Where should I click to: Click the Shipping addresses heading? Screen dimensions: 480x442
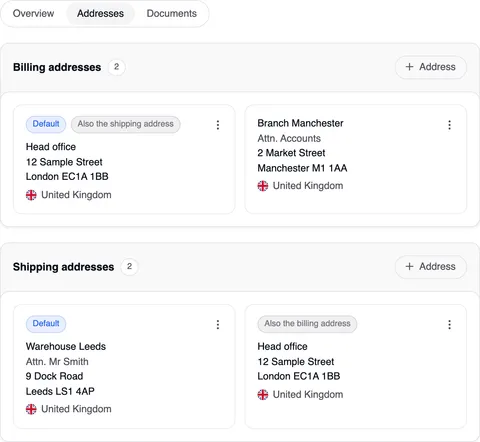point(63,267)
